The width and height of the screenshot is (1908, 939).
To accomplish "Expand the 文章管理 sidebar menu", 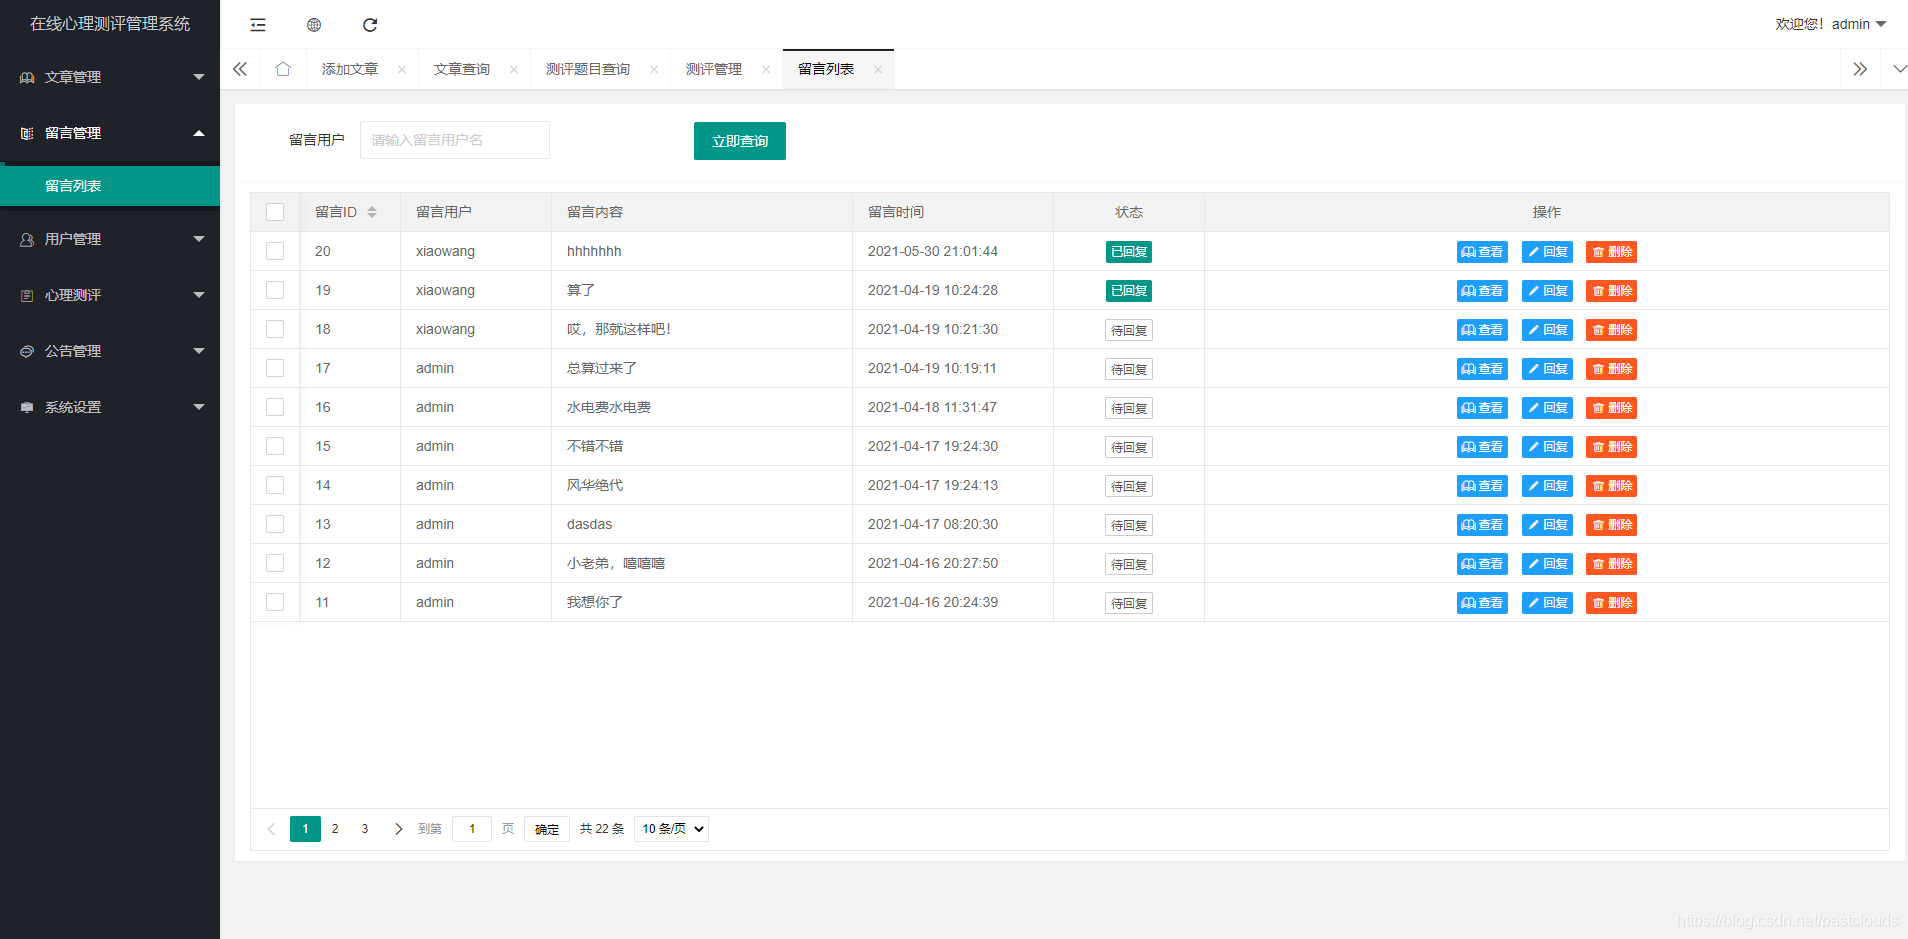I will [x=110, y=77].
